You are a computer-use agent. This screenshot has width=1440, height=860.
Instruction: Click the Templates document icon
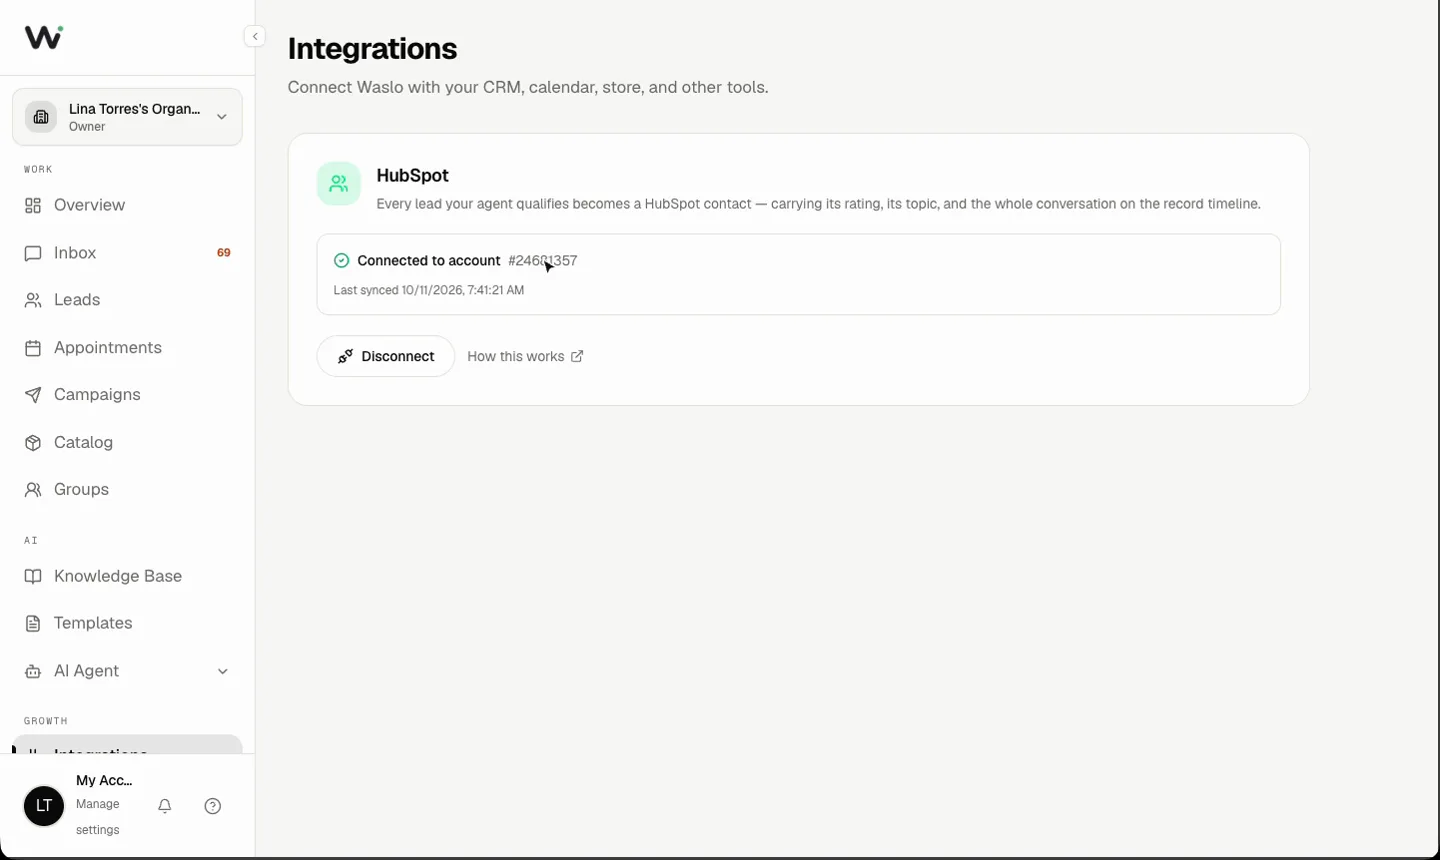33,624
